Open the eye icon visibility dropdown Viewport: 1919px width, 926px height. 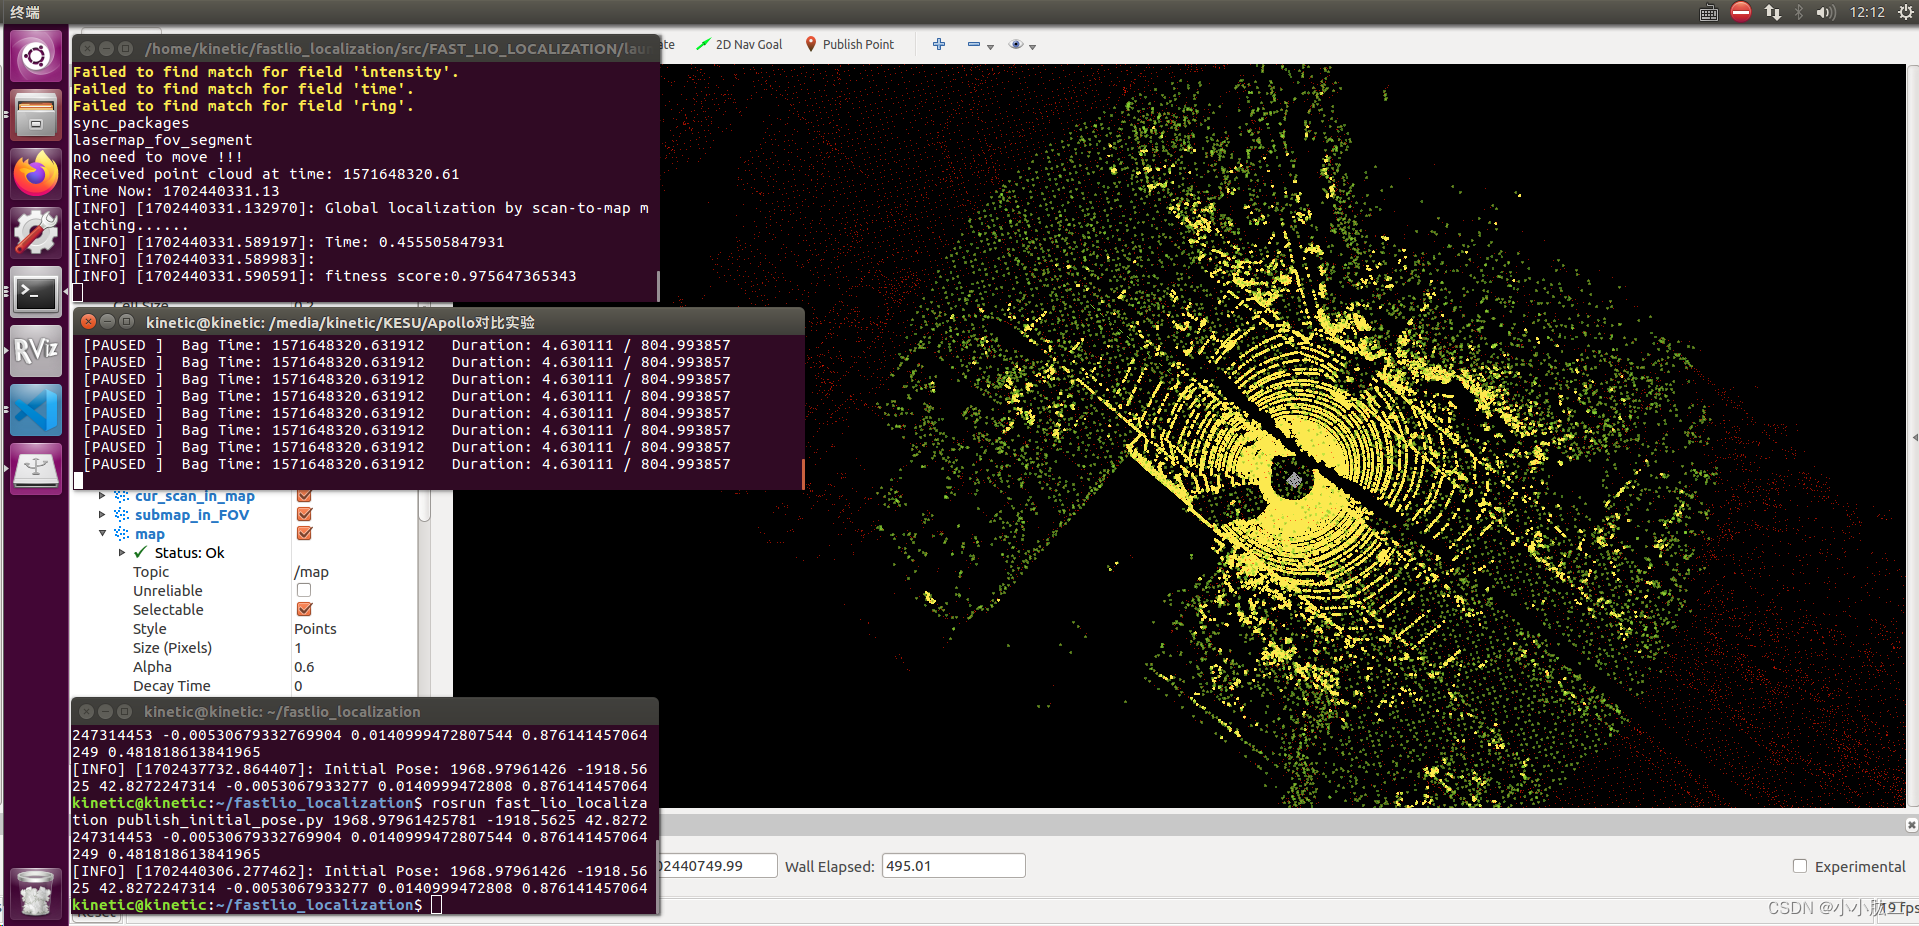[x=1022, y=45]
